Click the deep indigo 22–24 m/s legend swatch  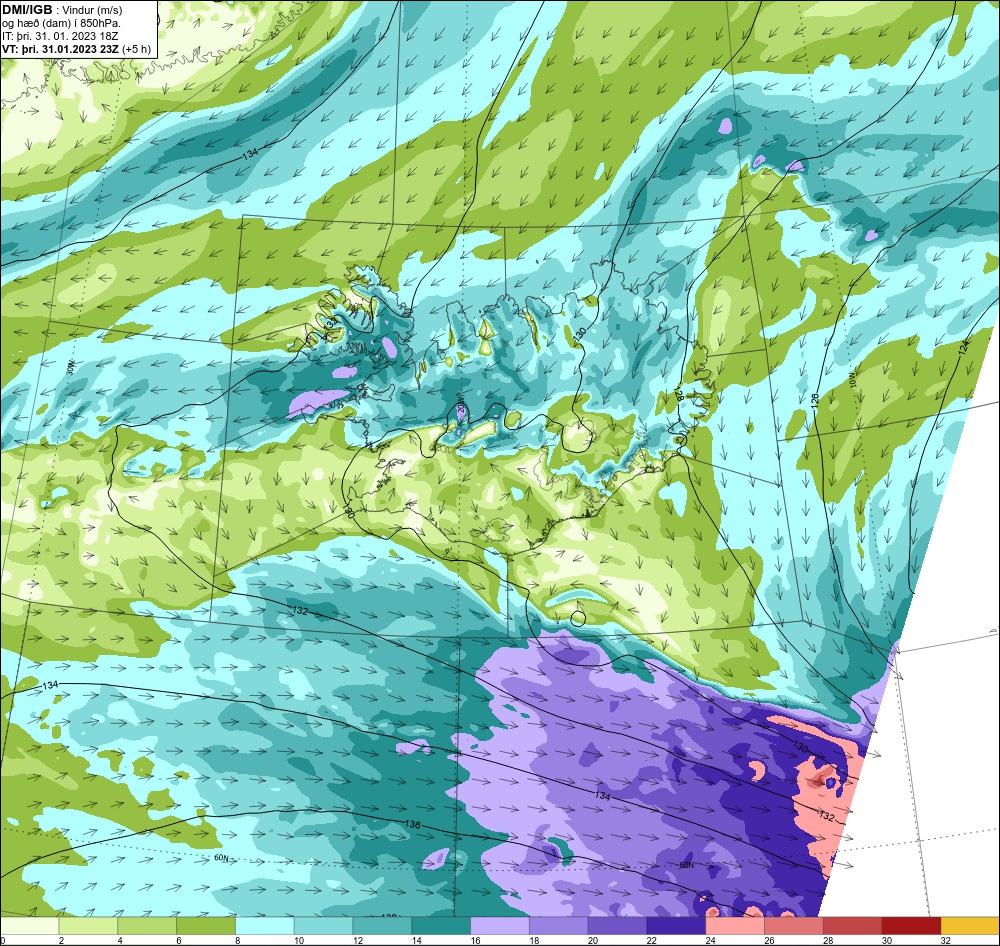click(676, 926)
